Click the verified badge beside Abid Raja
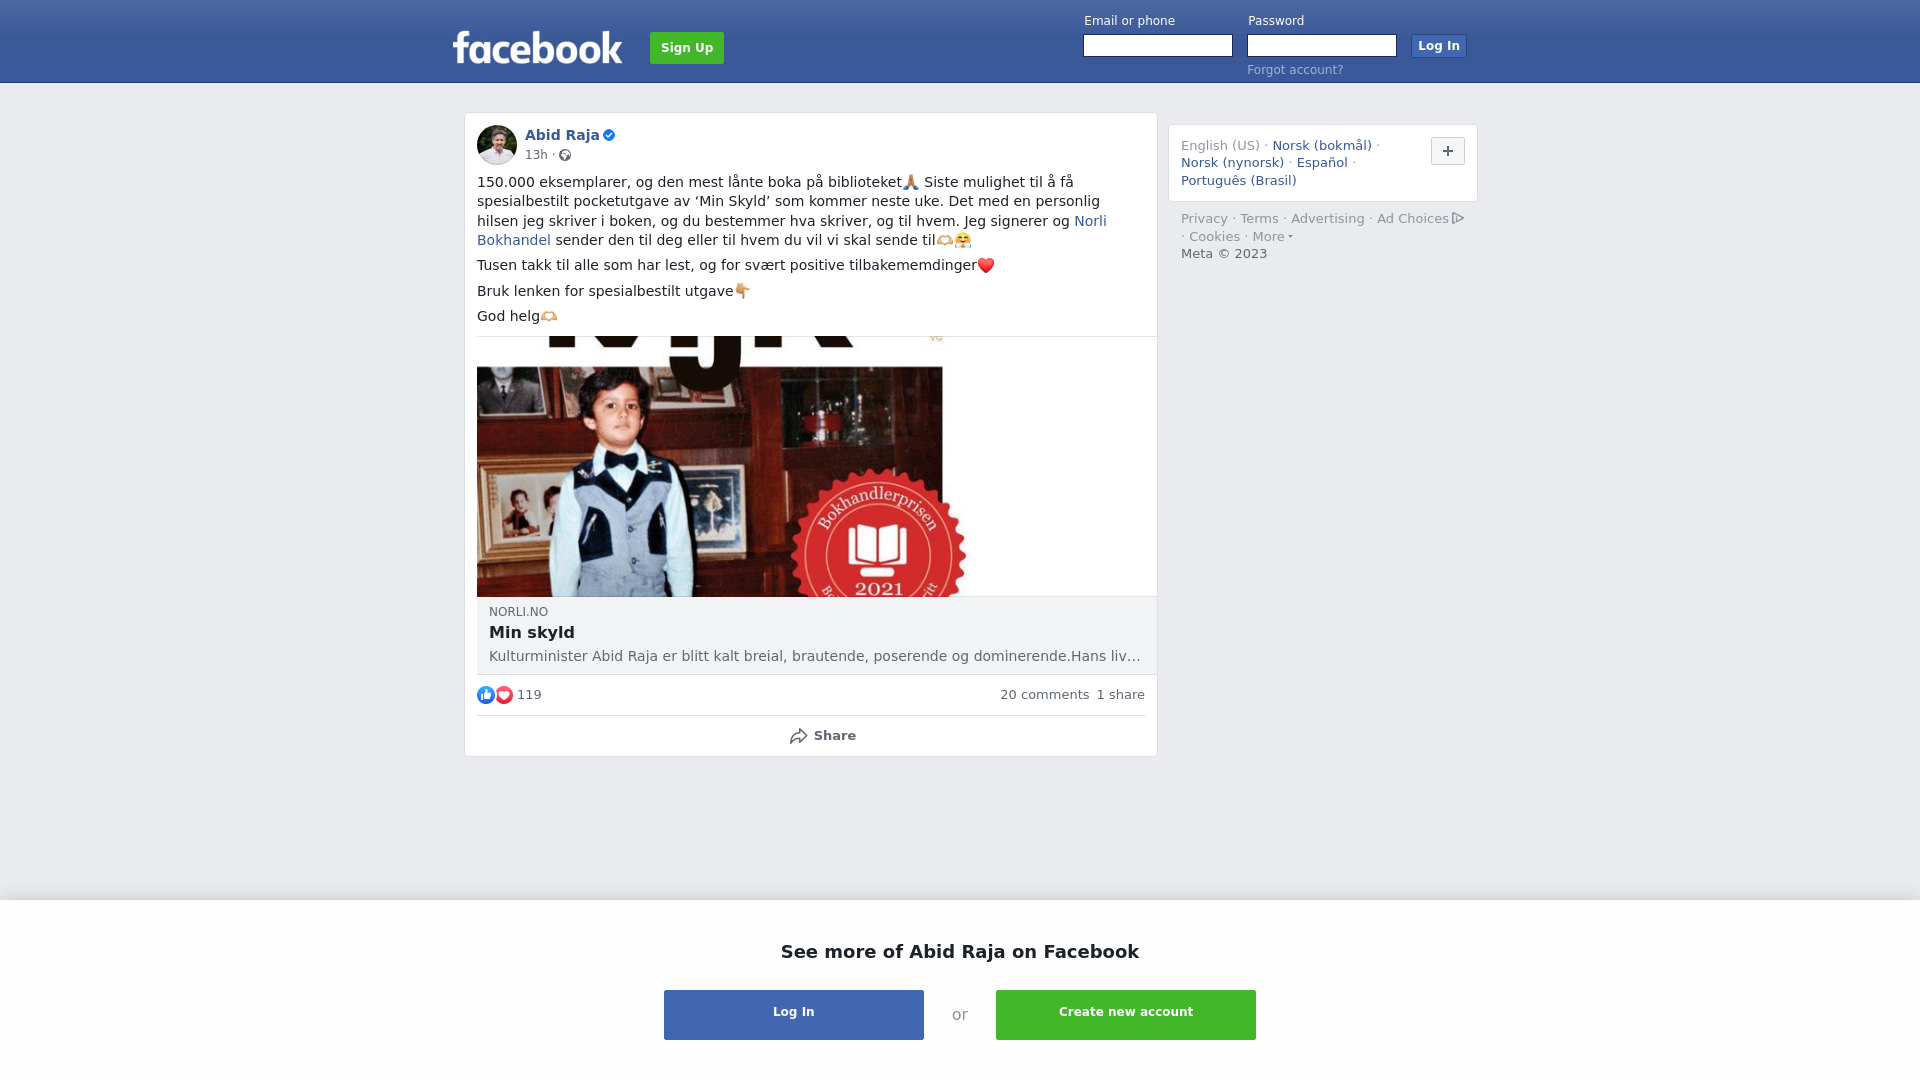 click(x=609, y=135)
